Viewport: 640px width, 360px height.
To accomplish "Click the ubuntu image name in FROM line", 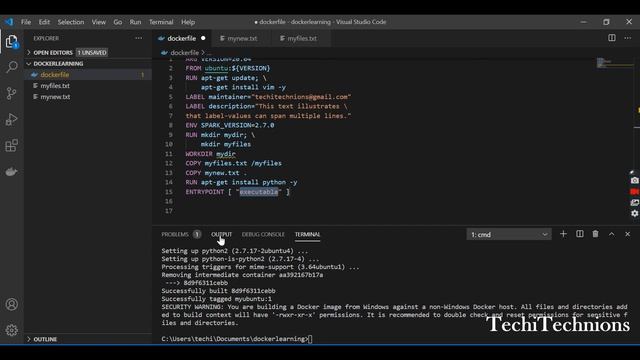I will [216, 68].
